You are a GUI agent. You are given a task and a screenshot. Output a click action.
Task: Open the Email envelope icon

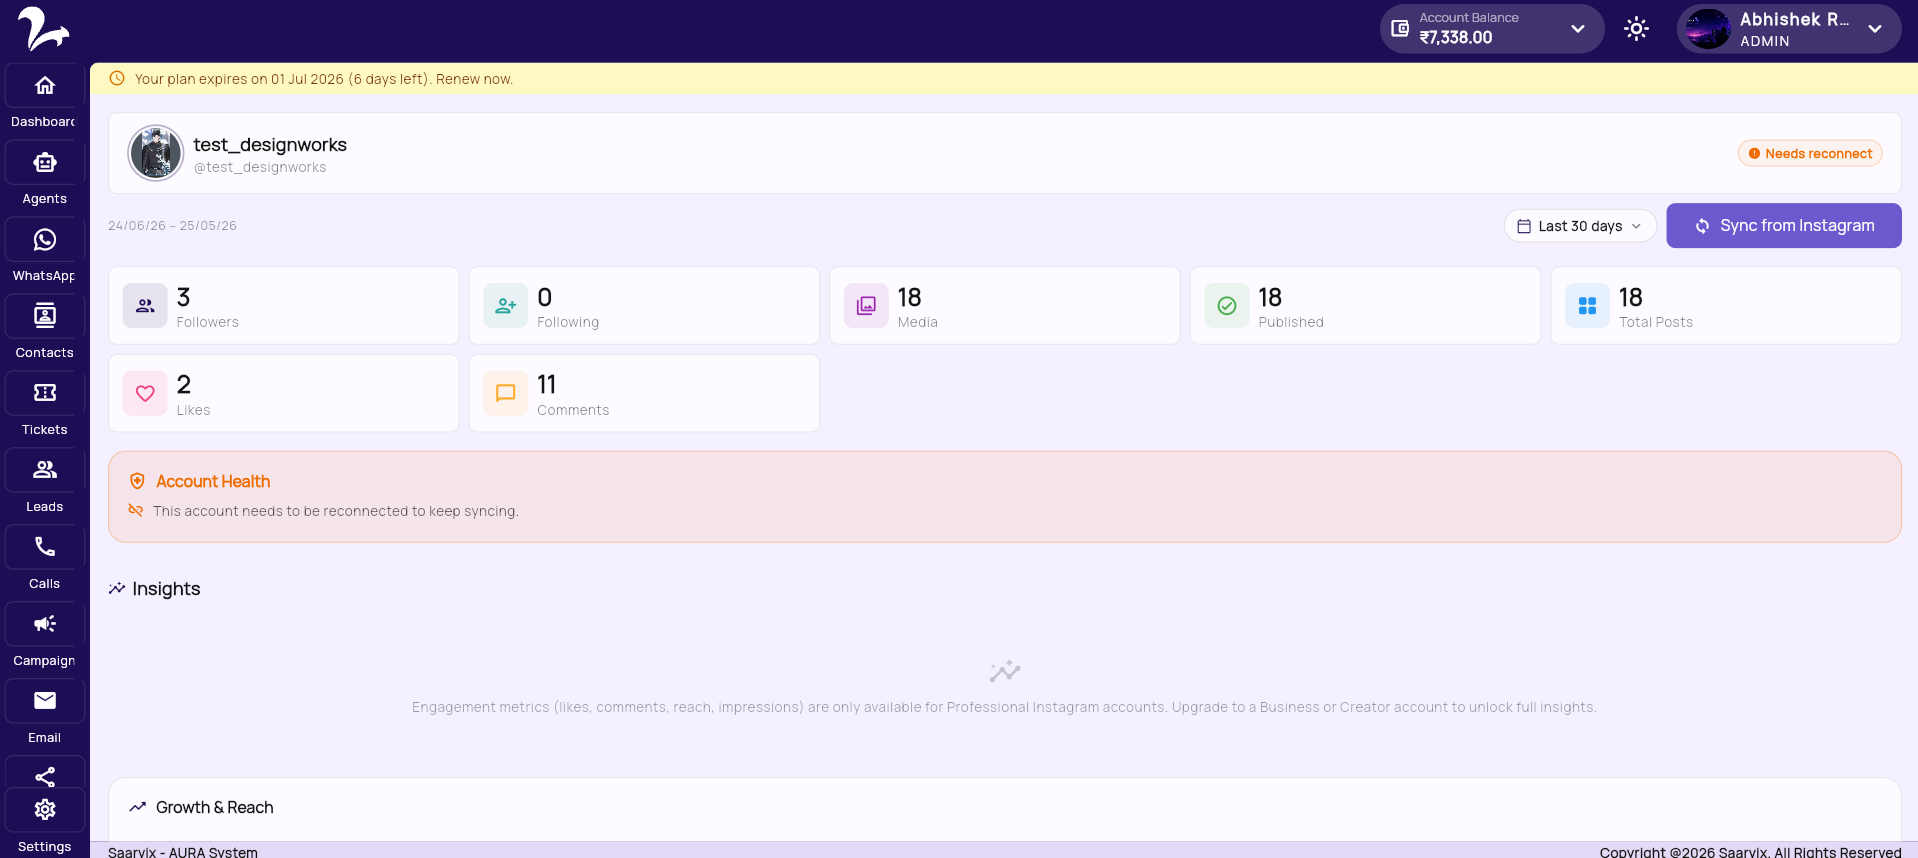tap(45, 702)
